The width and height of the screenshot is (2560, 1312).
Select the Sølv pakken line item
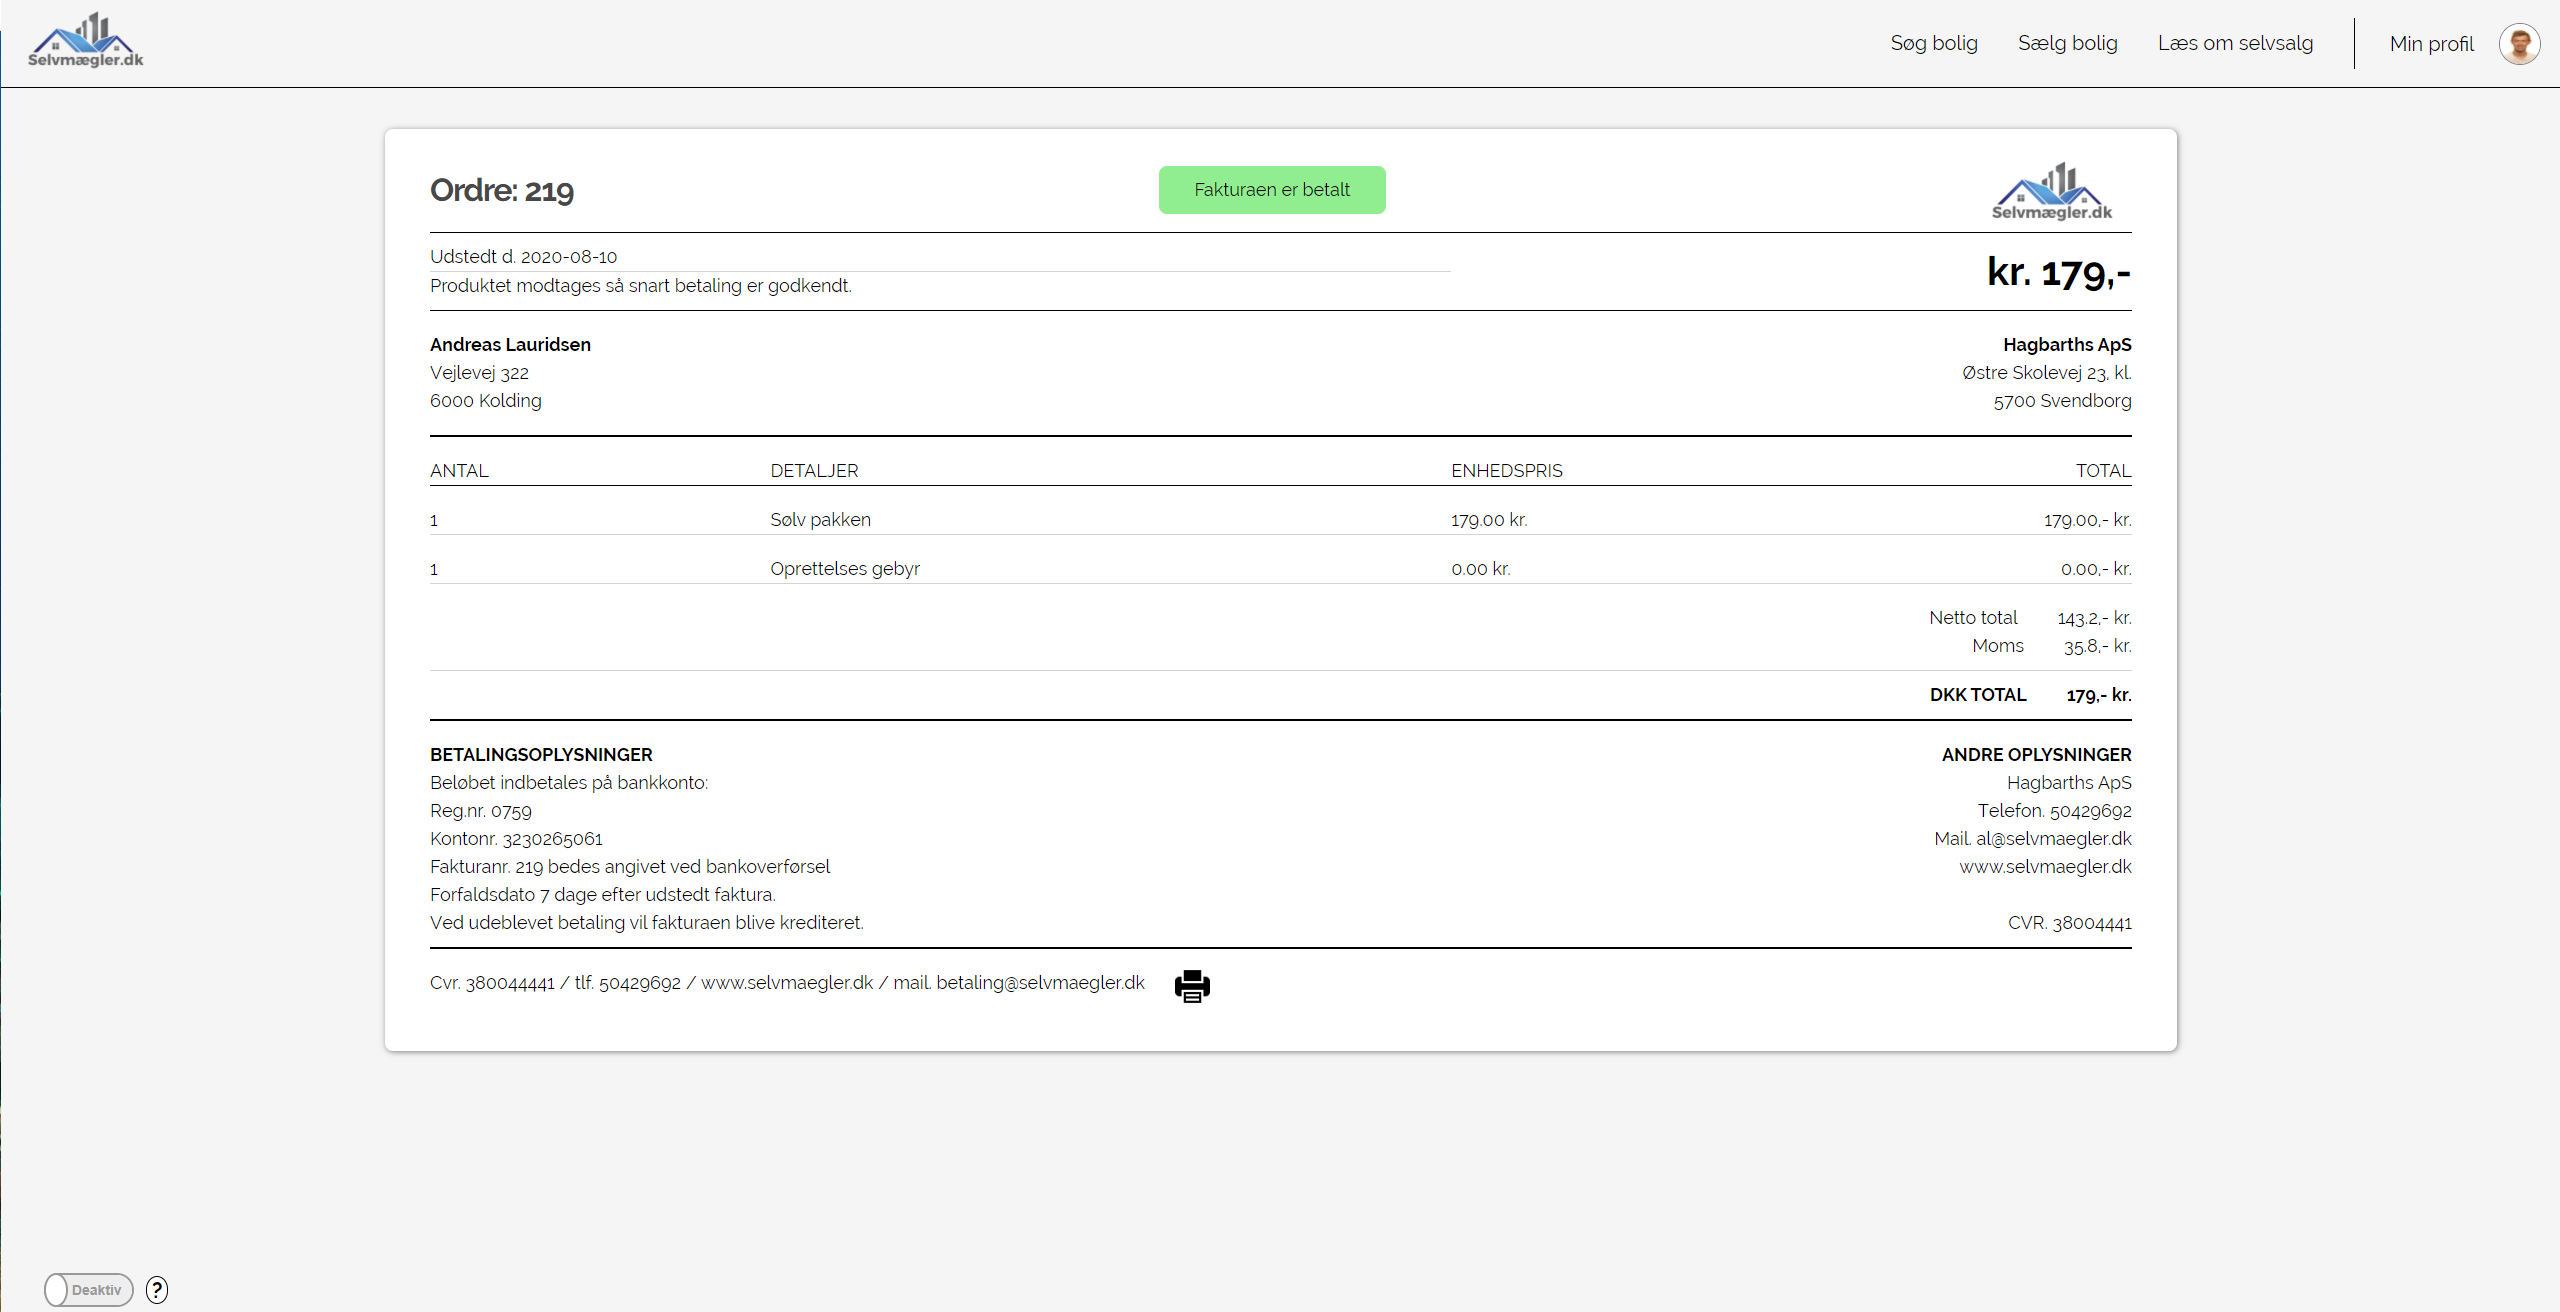pyautogui.click(x=820, y=519)
